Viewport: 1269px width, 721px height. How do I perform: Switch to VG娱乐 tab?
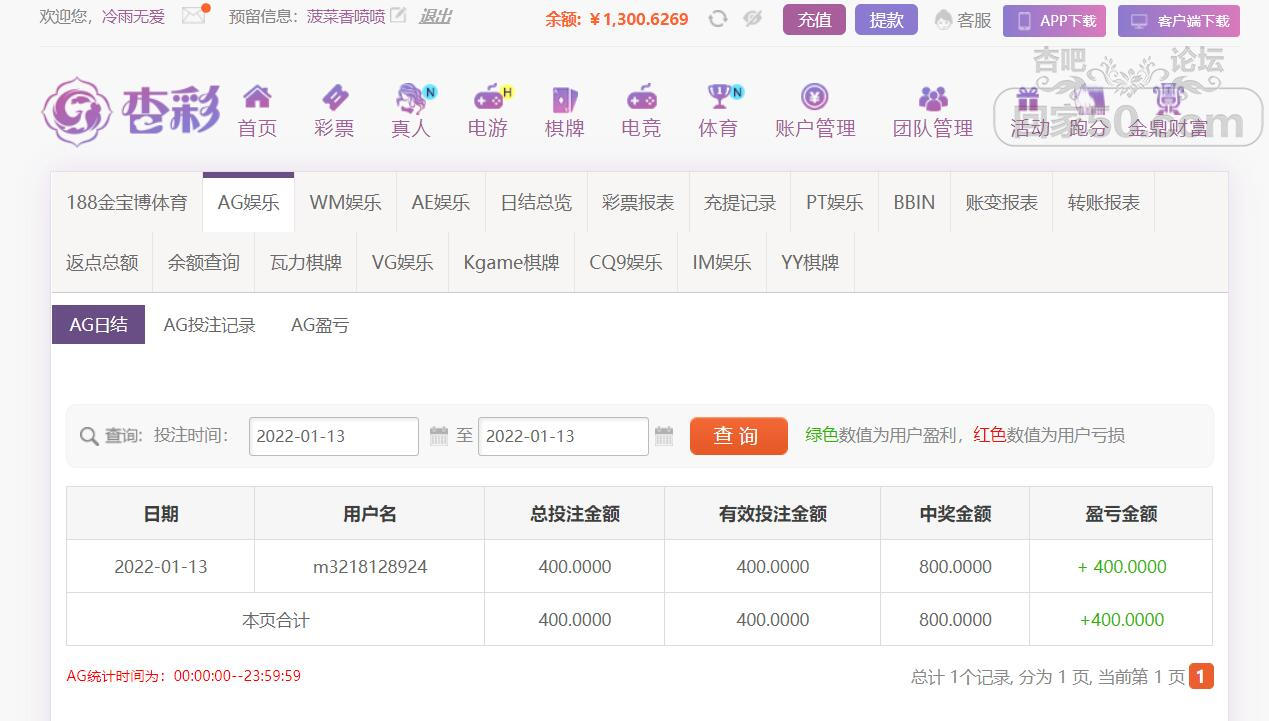click(x=402, y=262)
